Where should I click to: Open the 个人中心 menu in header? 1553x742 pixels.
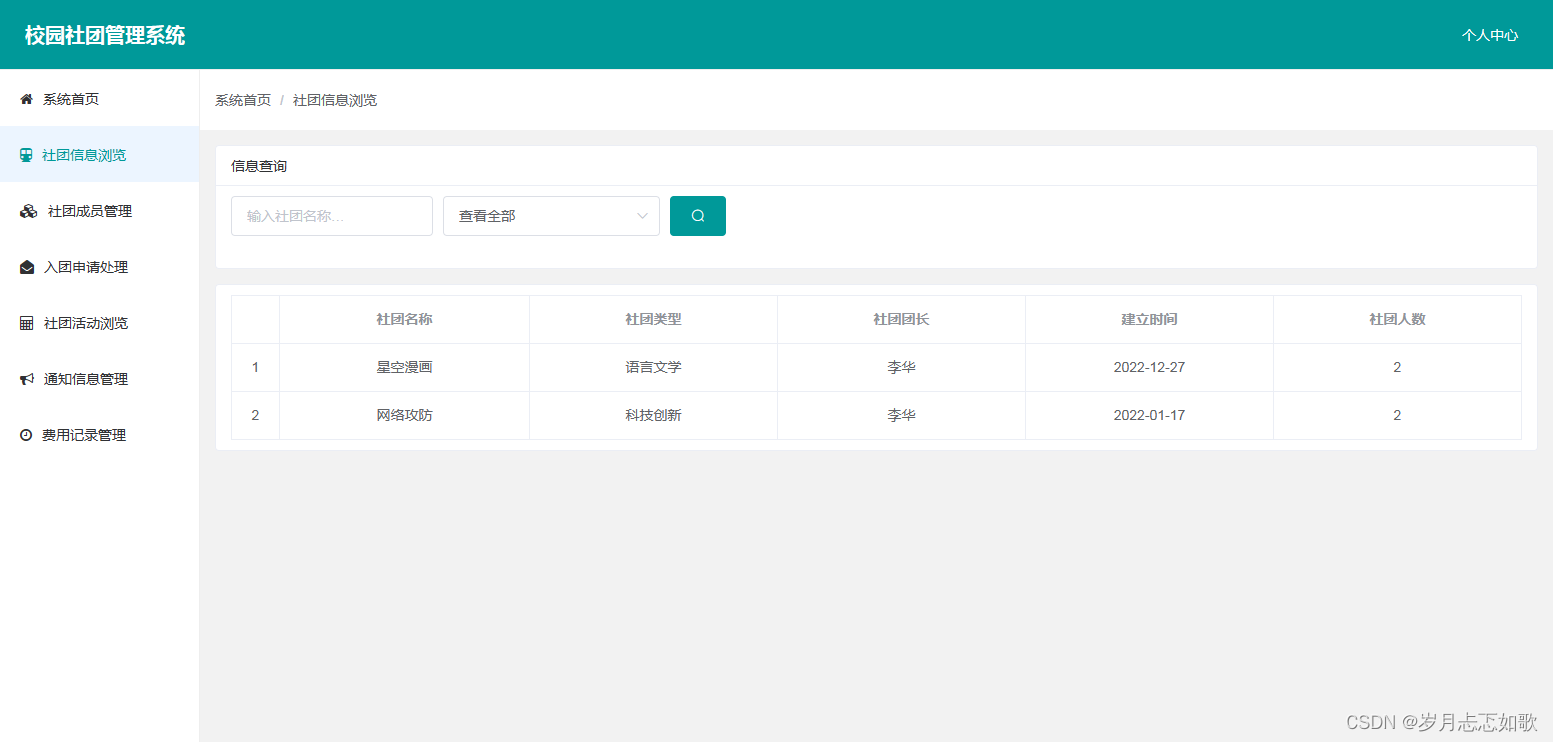coord(1490,35)
